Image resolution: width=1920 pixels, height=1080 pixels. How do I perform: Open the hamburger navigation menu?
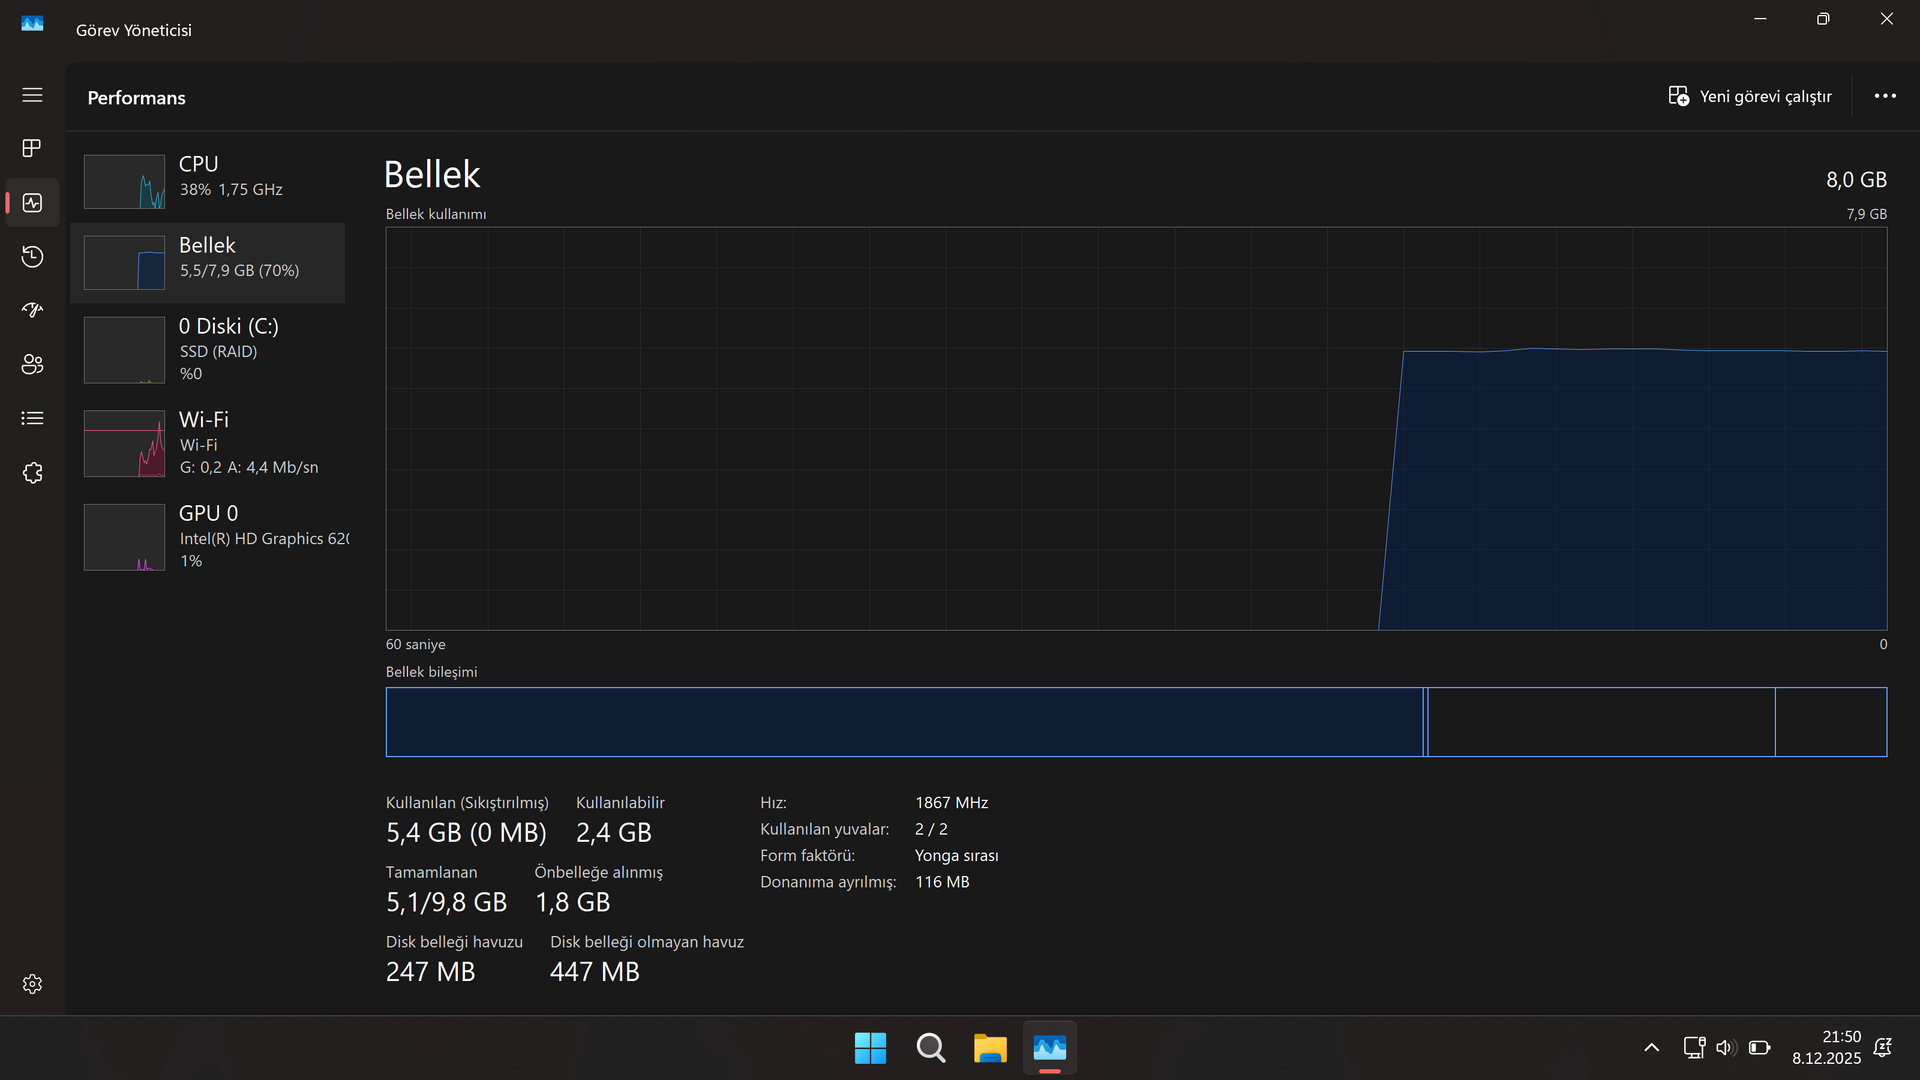(x=32, y=95)
